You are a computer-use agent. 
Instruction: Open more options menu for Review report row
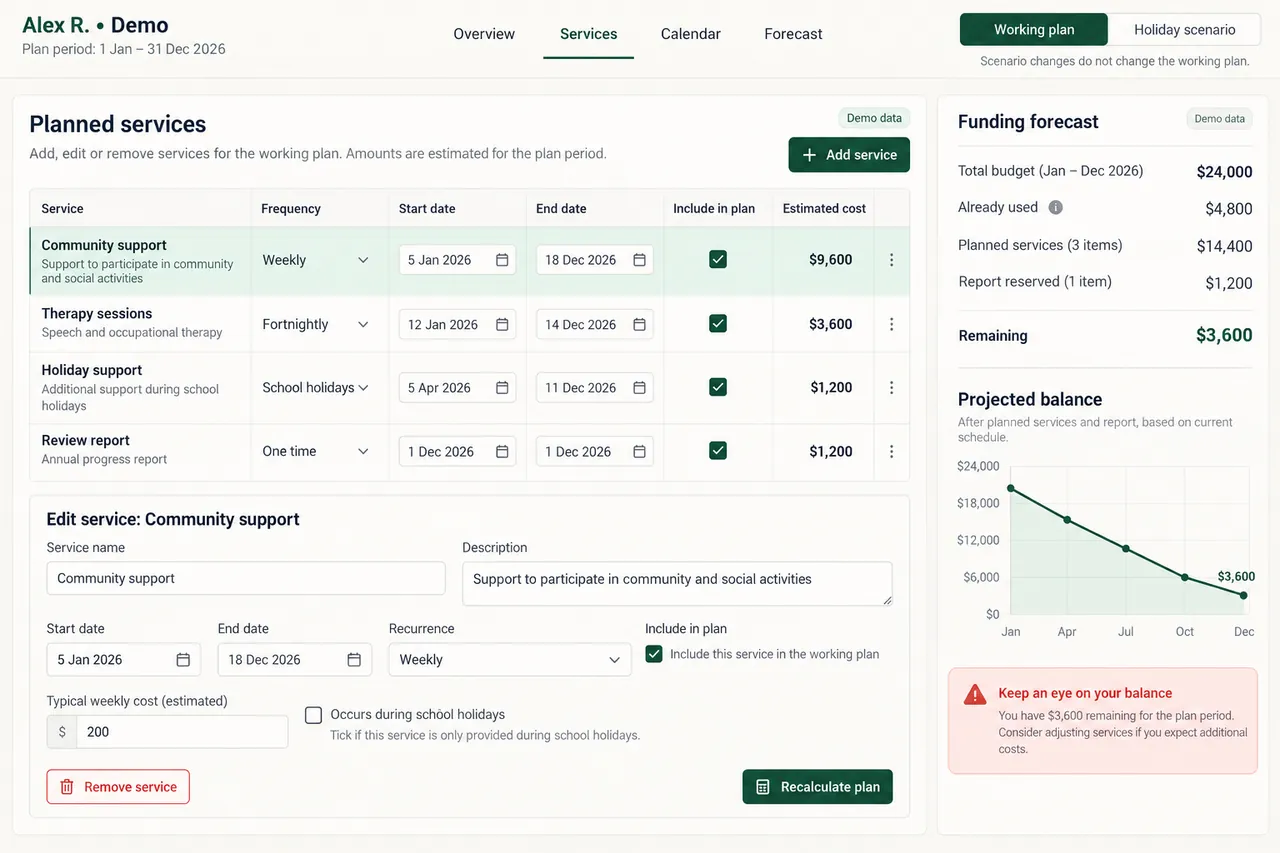[891, 452]
